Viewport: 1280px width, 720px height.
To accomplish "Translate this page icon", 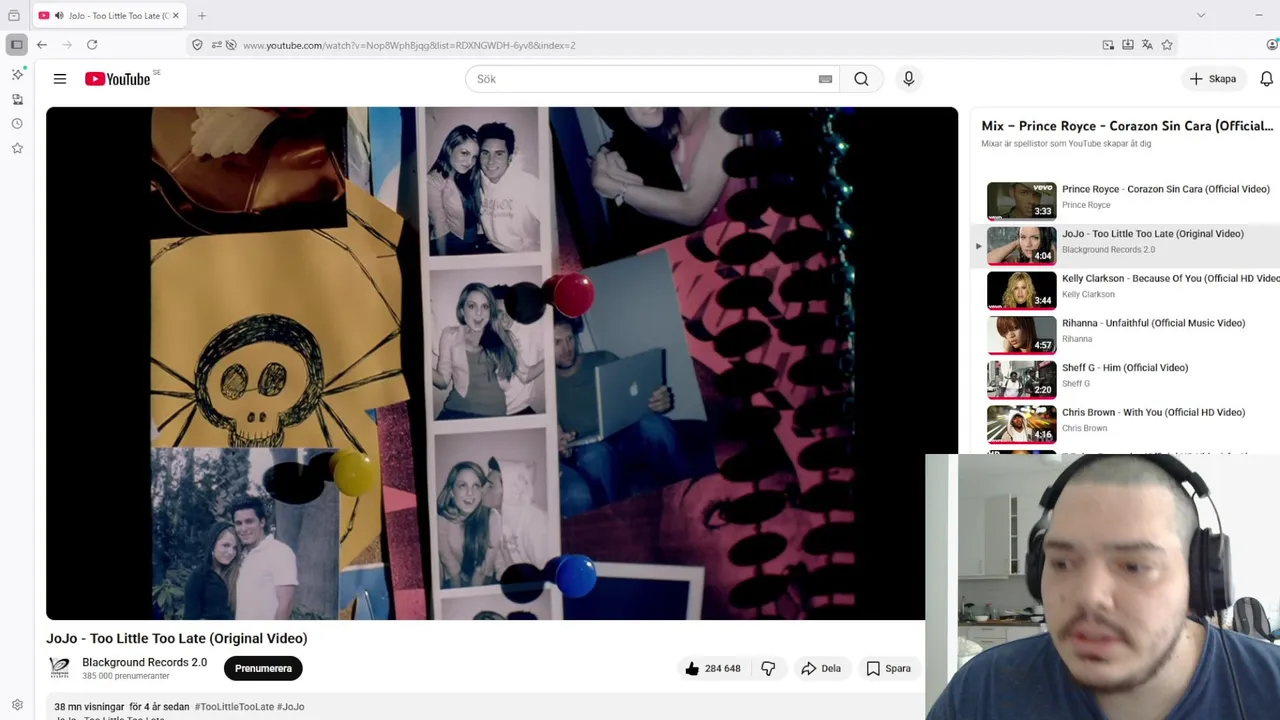I will pyautogui.click(x=1147, y=45).
